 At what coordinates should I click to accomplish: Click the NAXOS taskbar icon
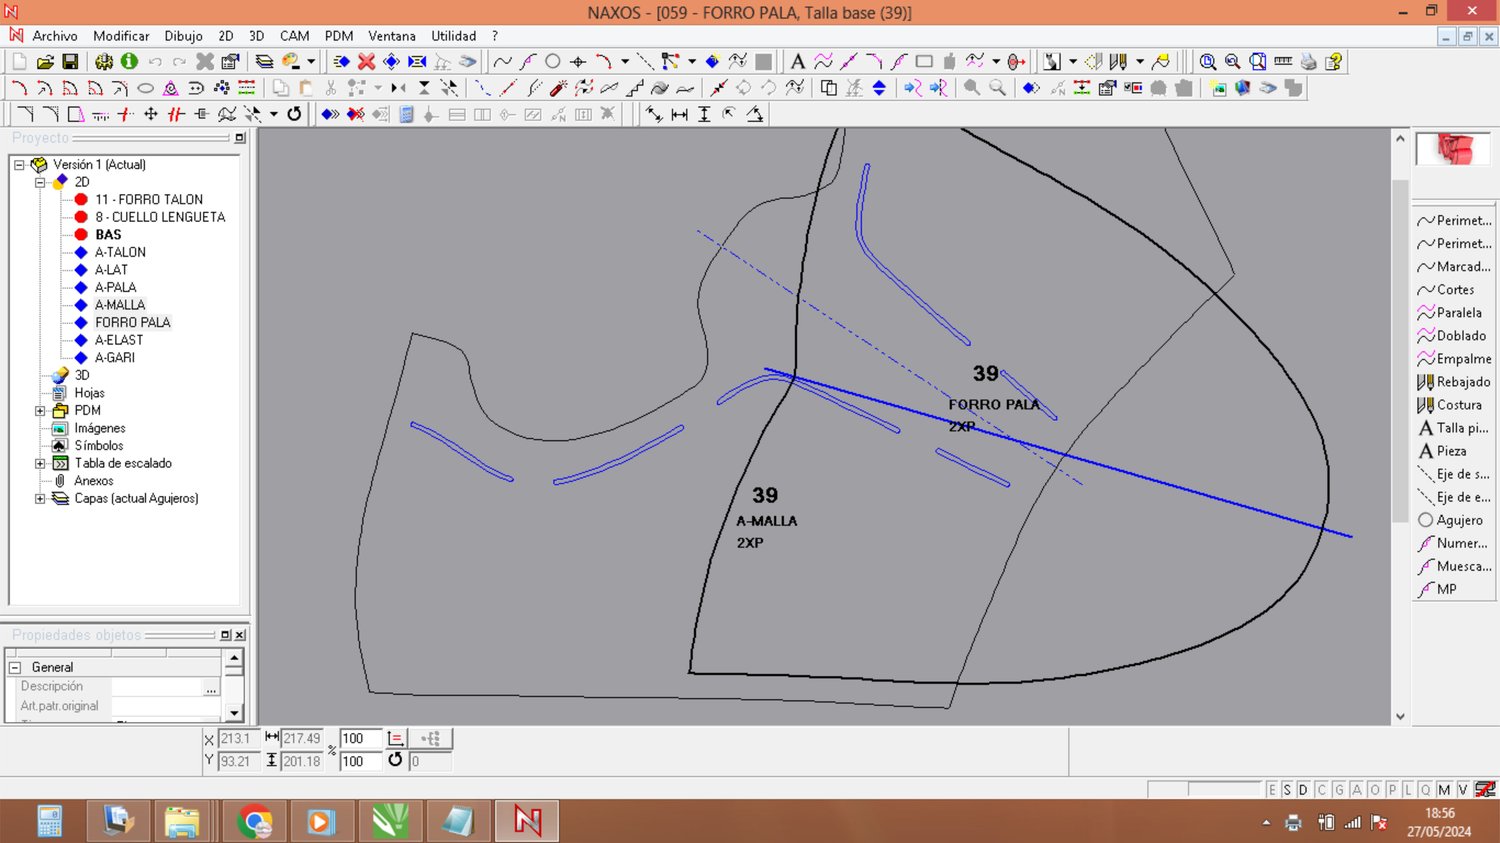pyautogui.click(x=527, y=822)
